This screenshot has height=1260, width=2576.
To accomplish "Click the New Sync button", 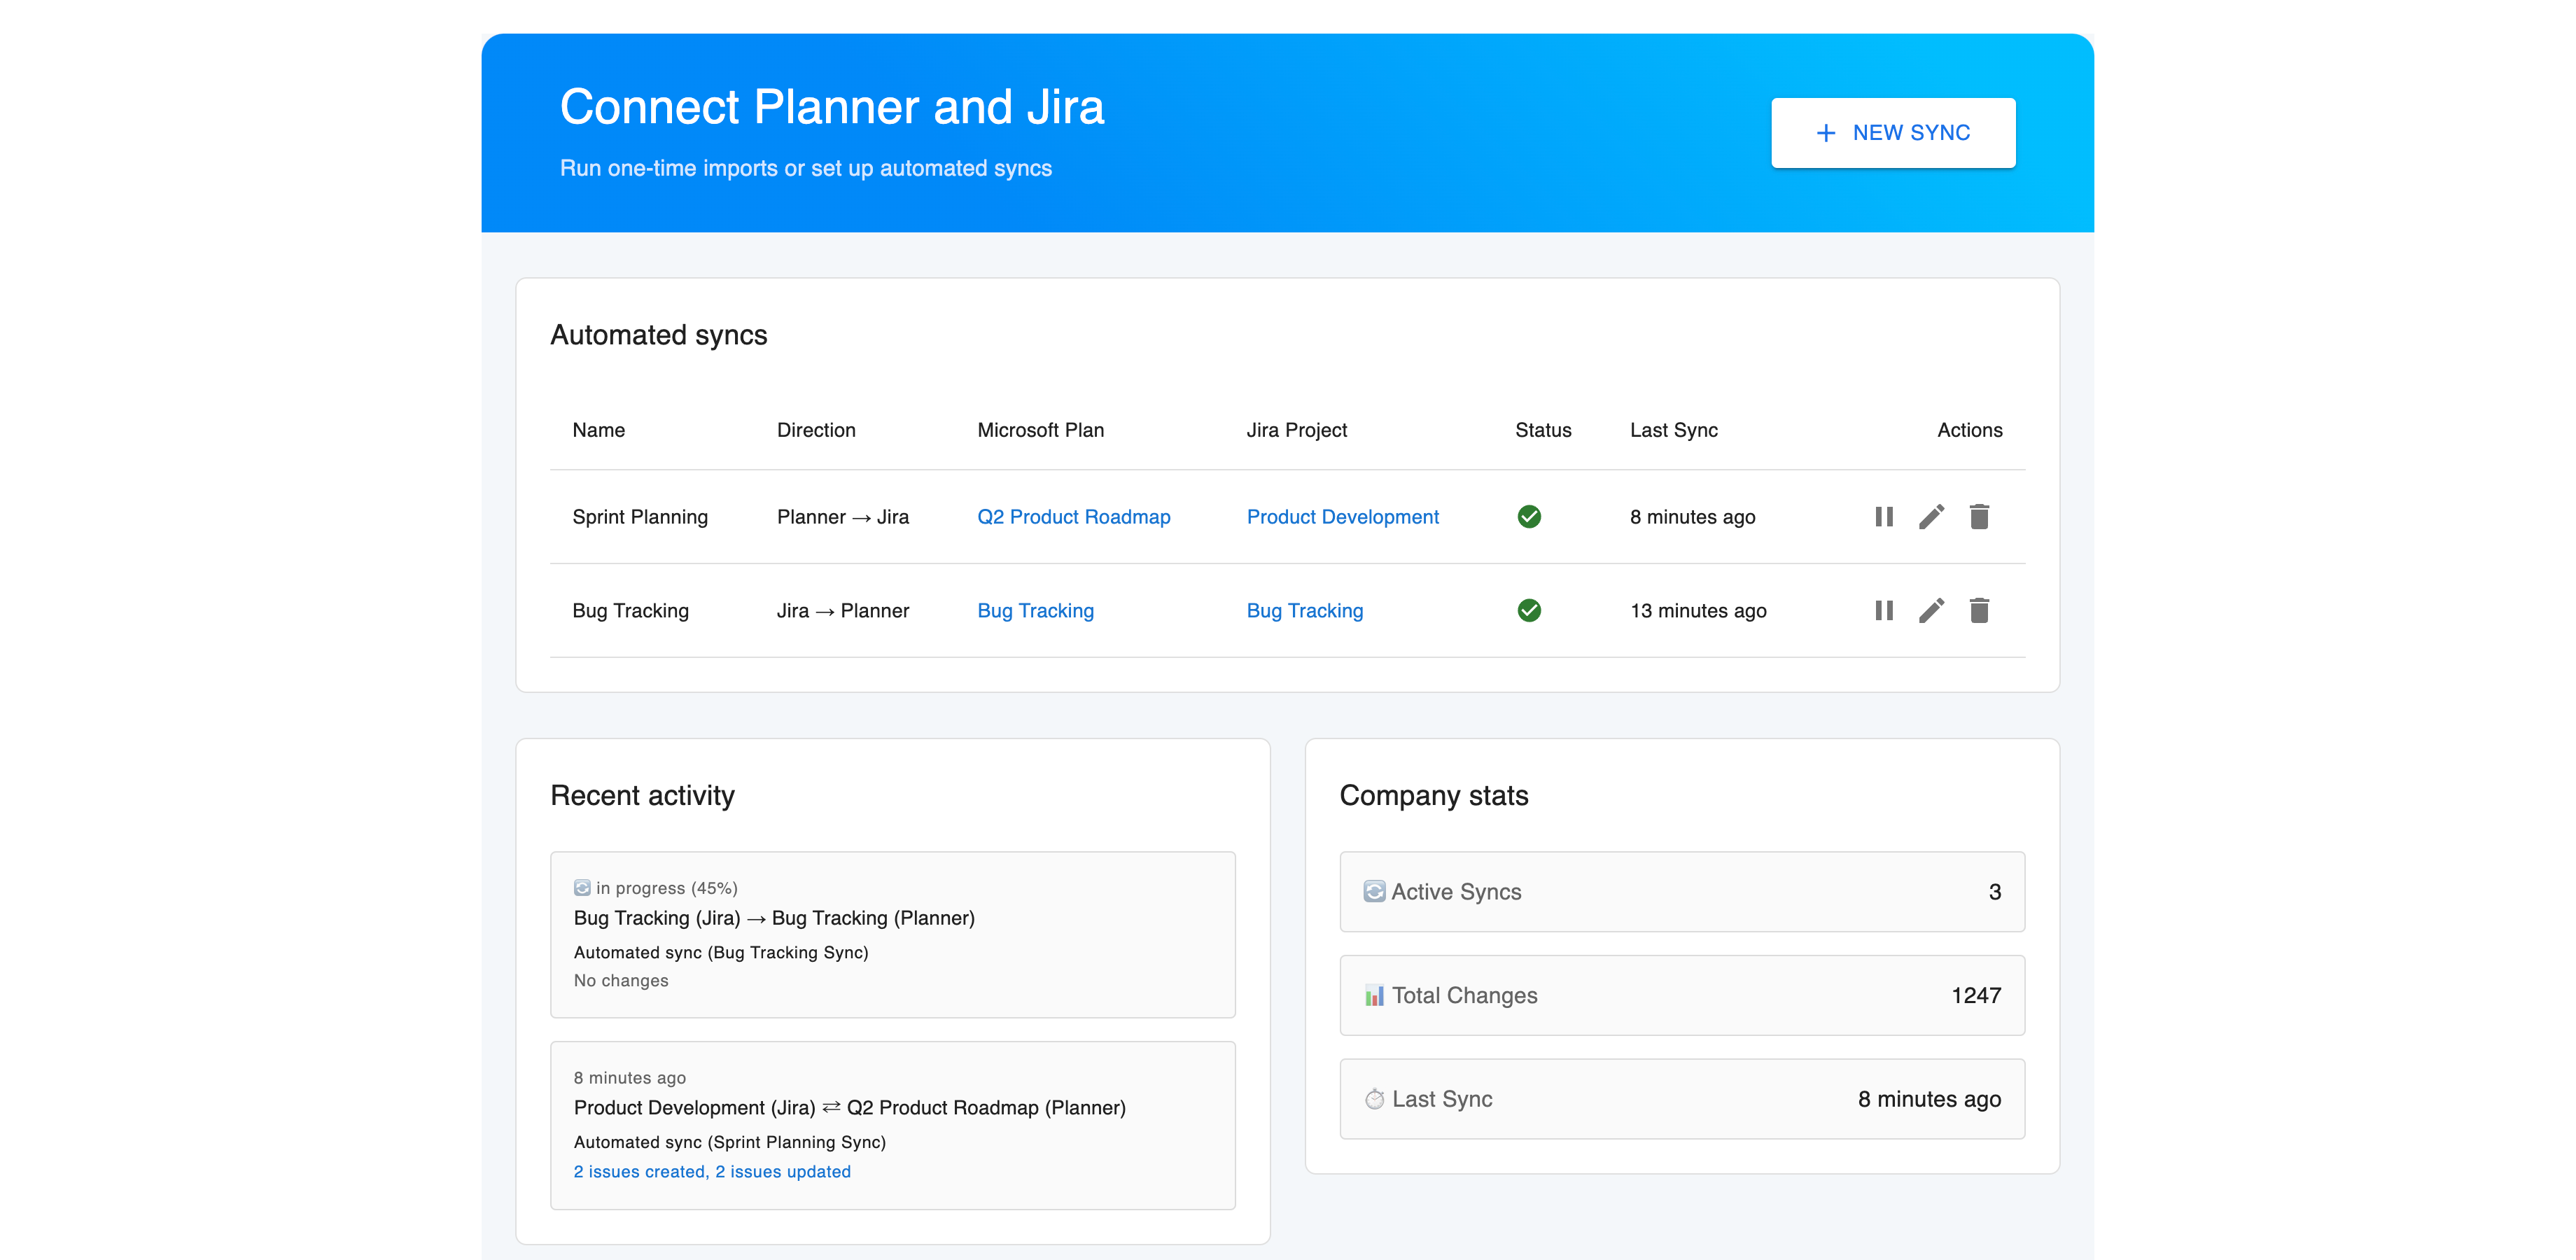I will 1892,133.
